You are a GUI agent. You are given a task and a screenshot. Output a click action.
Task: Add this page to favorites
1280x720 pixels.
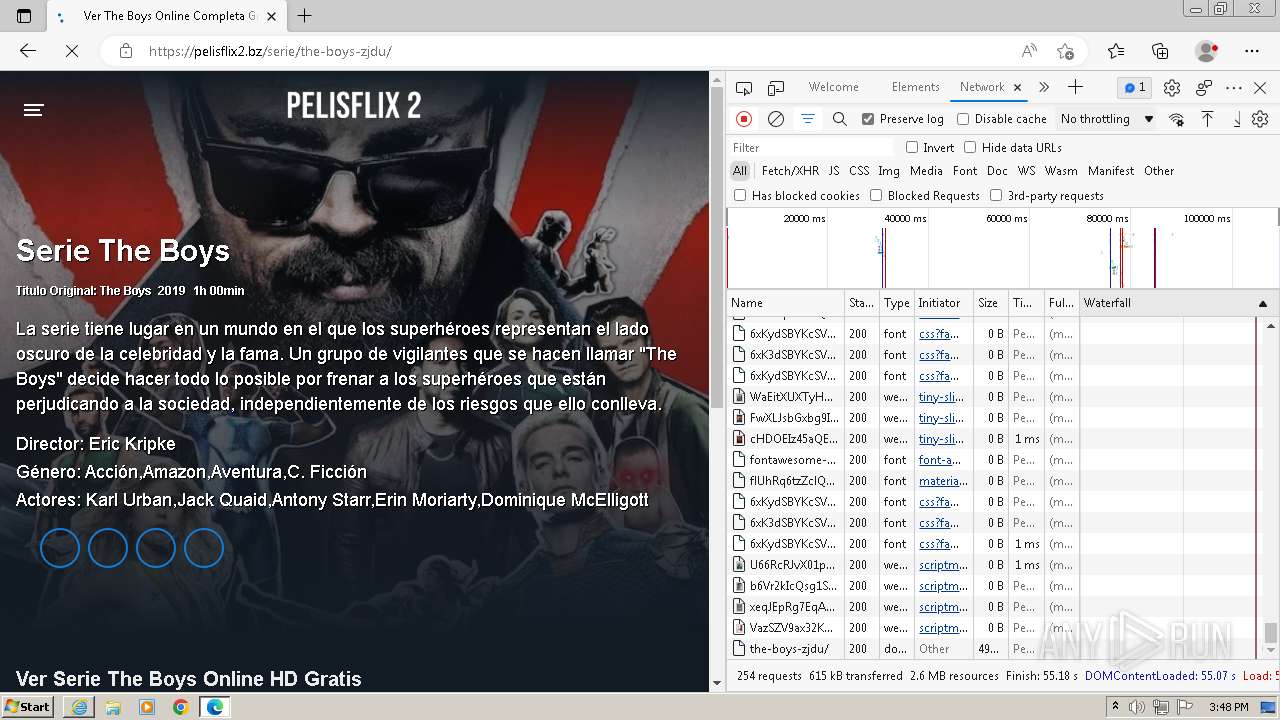click(x=1065, y=51)
